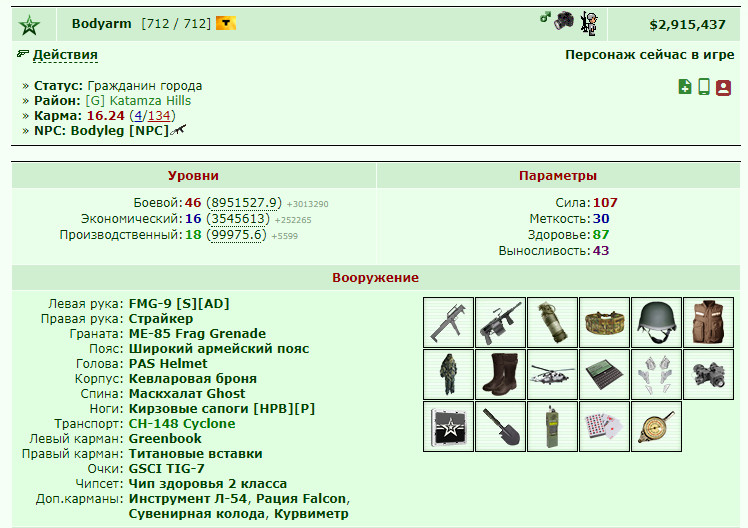Open the ME-85 Frag Grenade link
Image resolution: width=748 pixels, height=528 pixels.
[197, 333]
